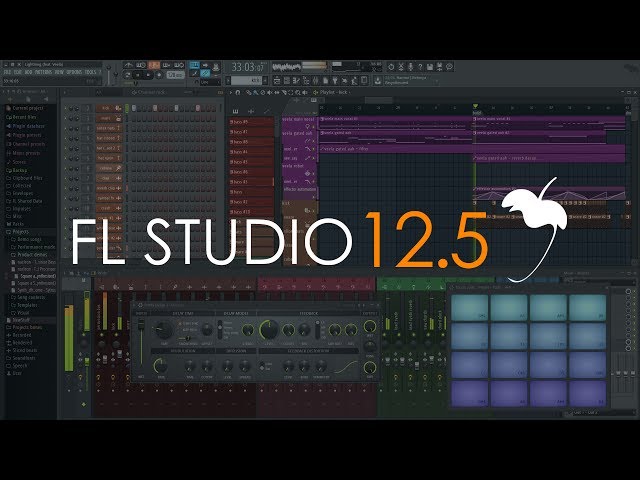Open the VIEW menu
The height and width of the screenshot is (480, 640).
60,72
